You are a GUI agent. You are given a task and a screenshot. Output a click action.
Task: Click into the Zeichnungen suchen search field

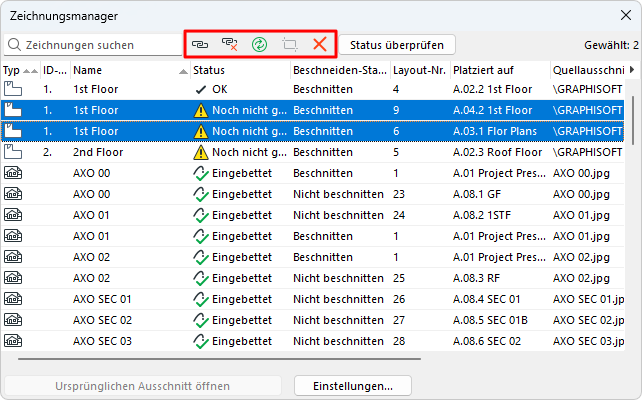[100, 45]
